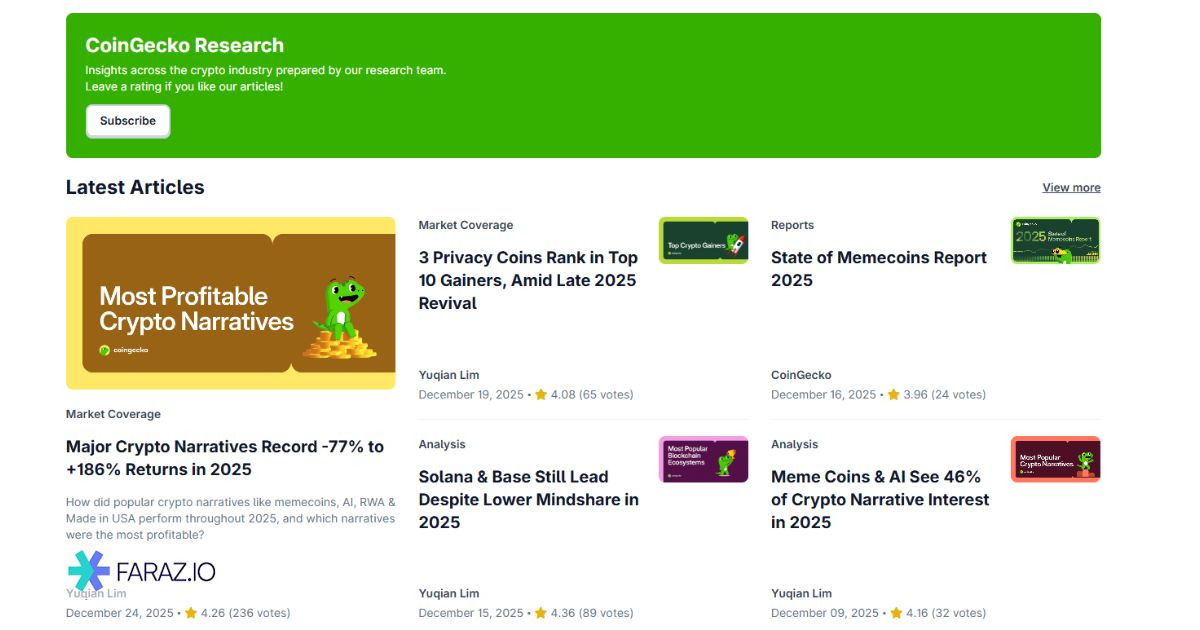Click the star icon beside 3.96 rating
Image resolution: width=1200 pixels, height=630 pixels.
coord(893,395)
